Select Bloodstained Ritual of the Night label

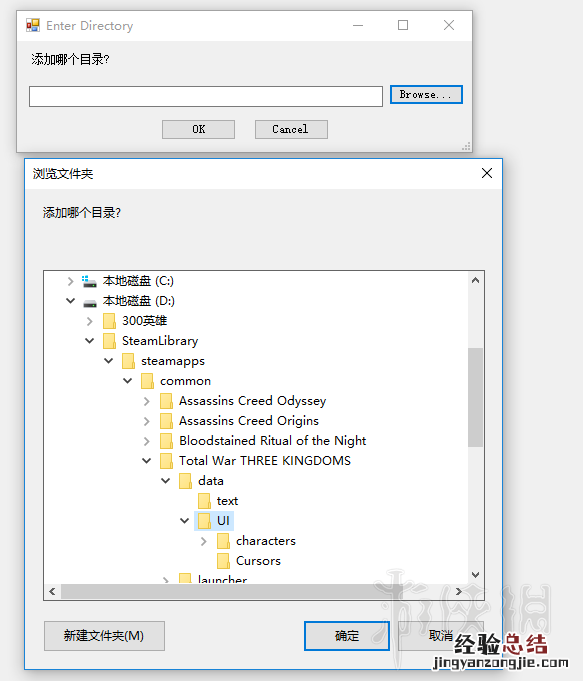coord(273,441)
